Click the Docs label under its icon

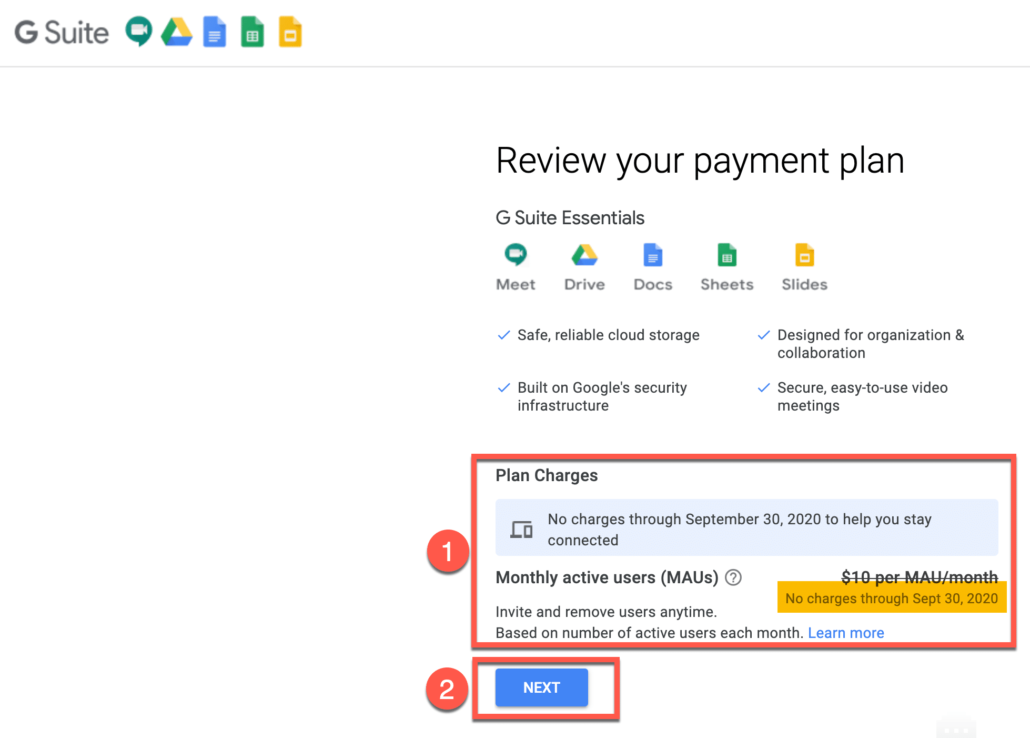(653, 285)
